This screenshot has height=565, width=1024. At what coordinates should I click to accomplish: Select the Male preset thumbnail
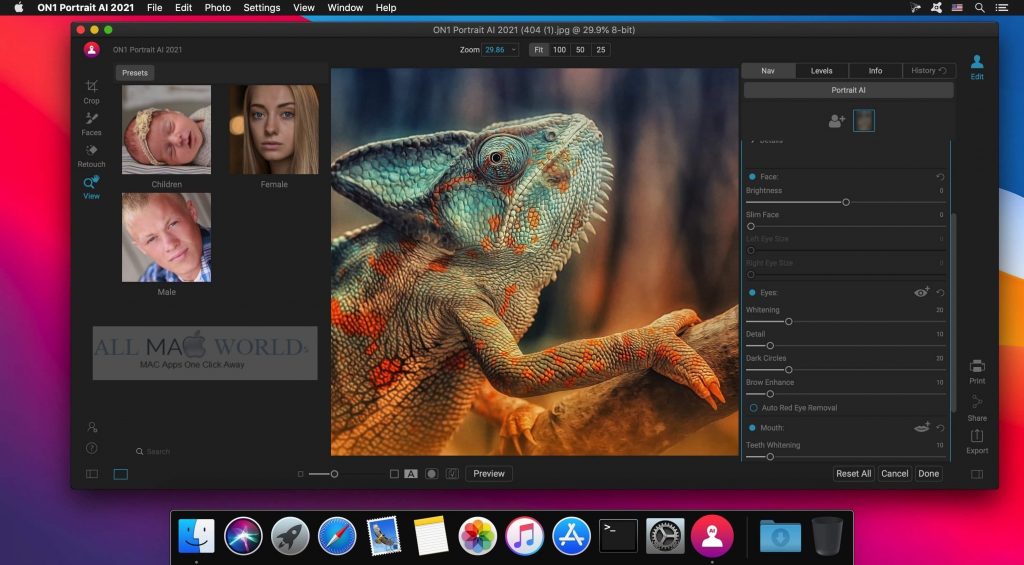167,237
